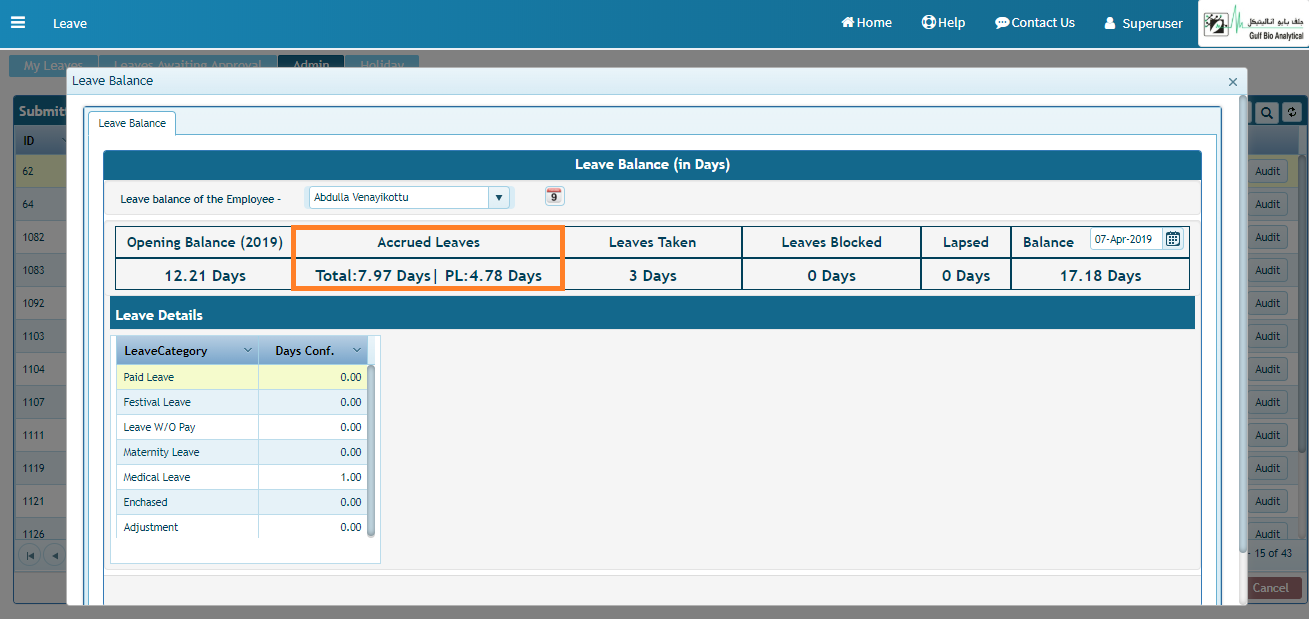This screenshot has height=619, width=1309.
Task: Select the Festival Leave row
Action: 242,402
